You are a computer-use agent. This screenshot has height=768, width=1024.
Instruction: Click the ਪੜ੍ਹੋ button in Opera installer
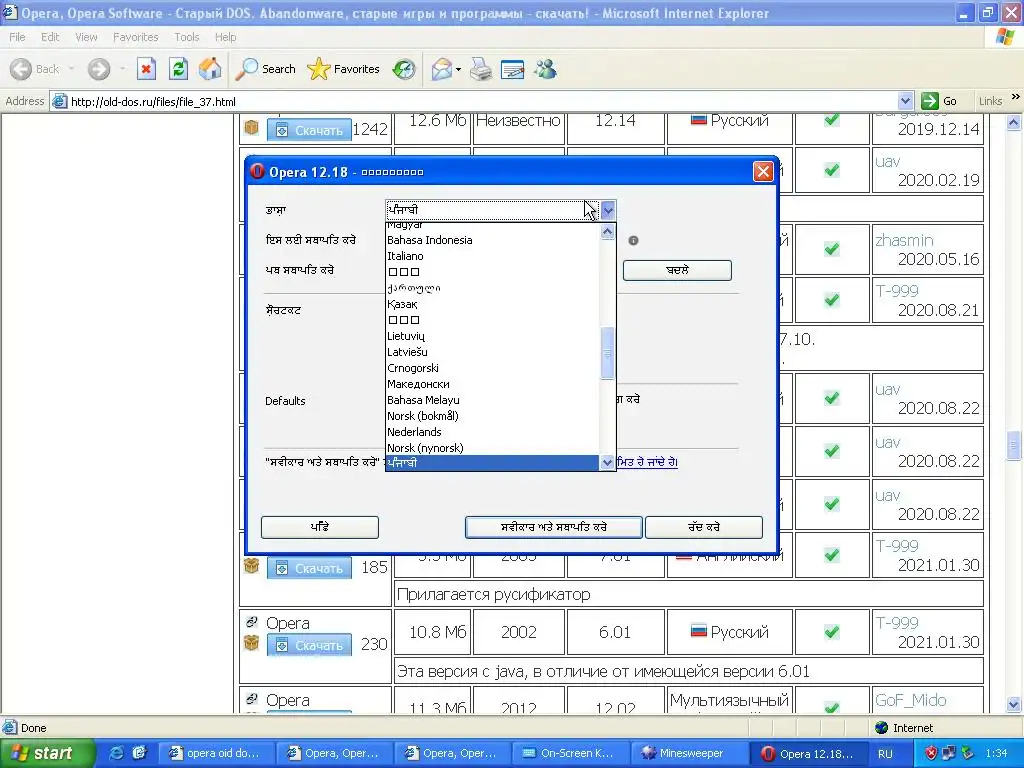click(x=320, y=527)
